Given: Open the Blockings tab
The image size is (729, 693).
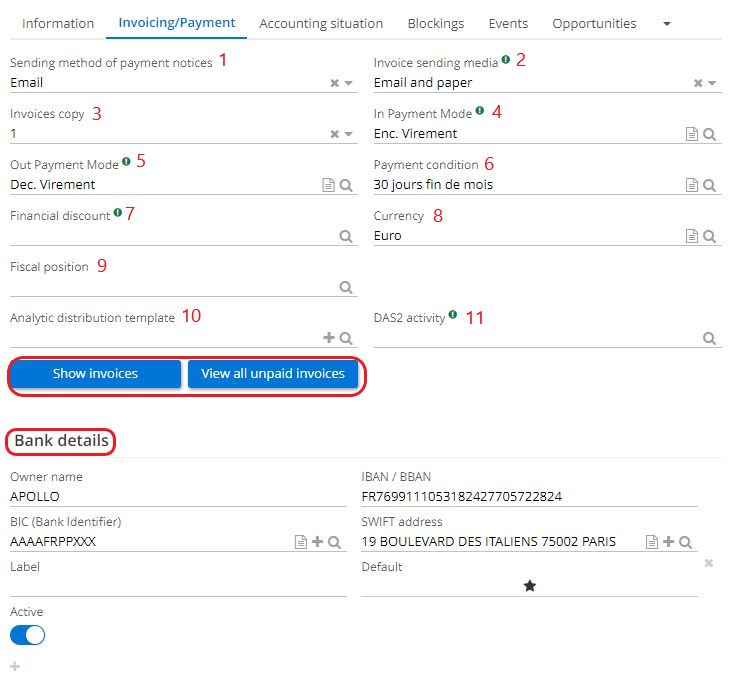Looking at the screenshot, I should coord(435,23).
